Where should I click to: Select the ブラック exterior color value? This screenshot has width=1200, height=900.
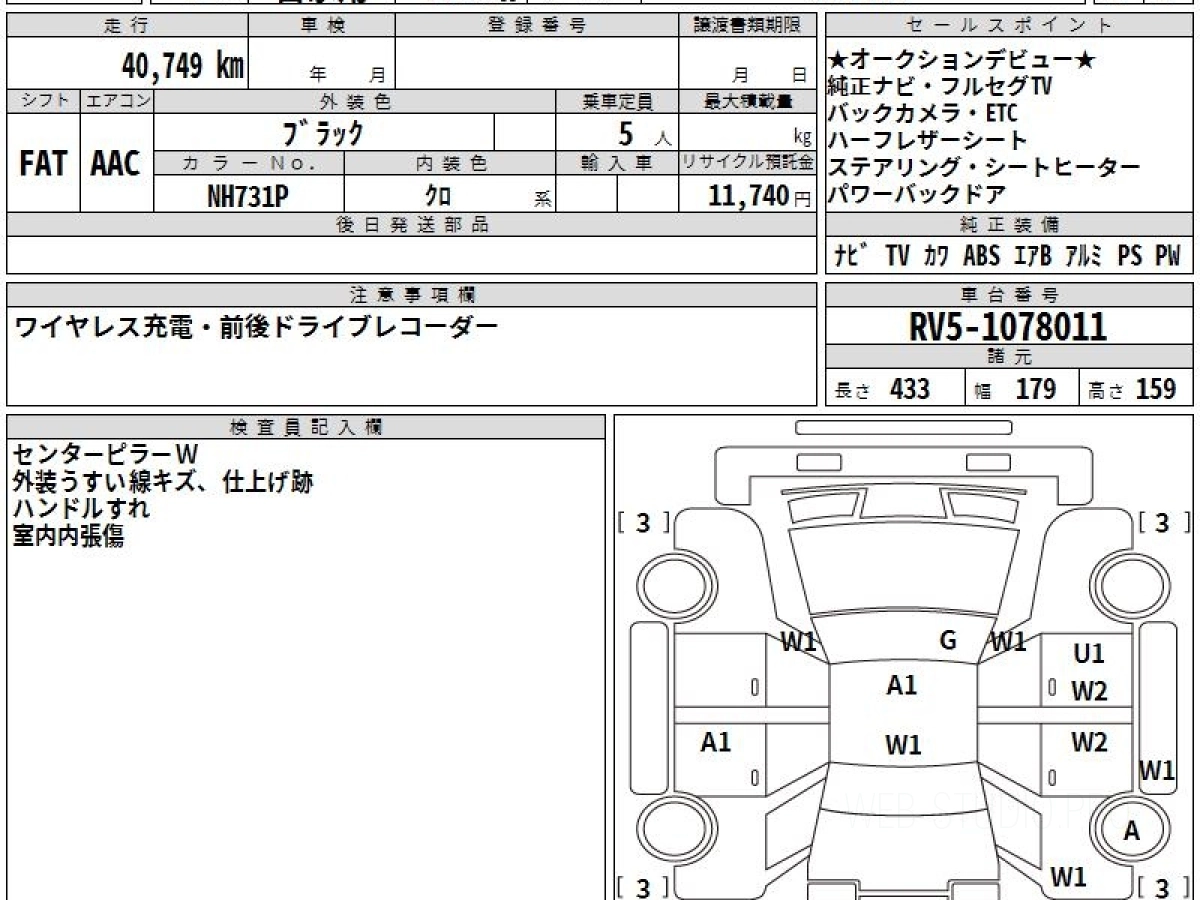[324, 132]
